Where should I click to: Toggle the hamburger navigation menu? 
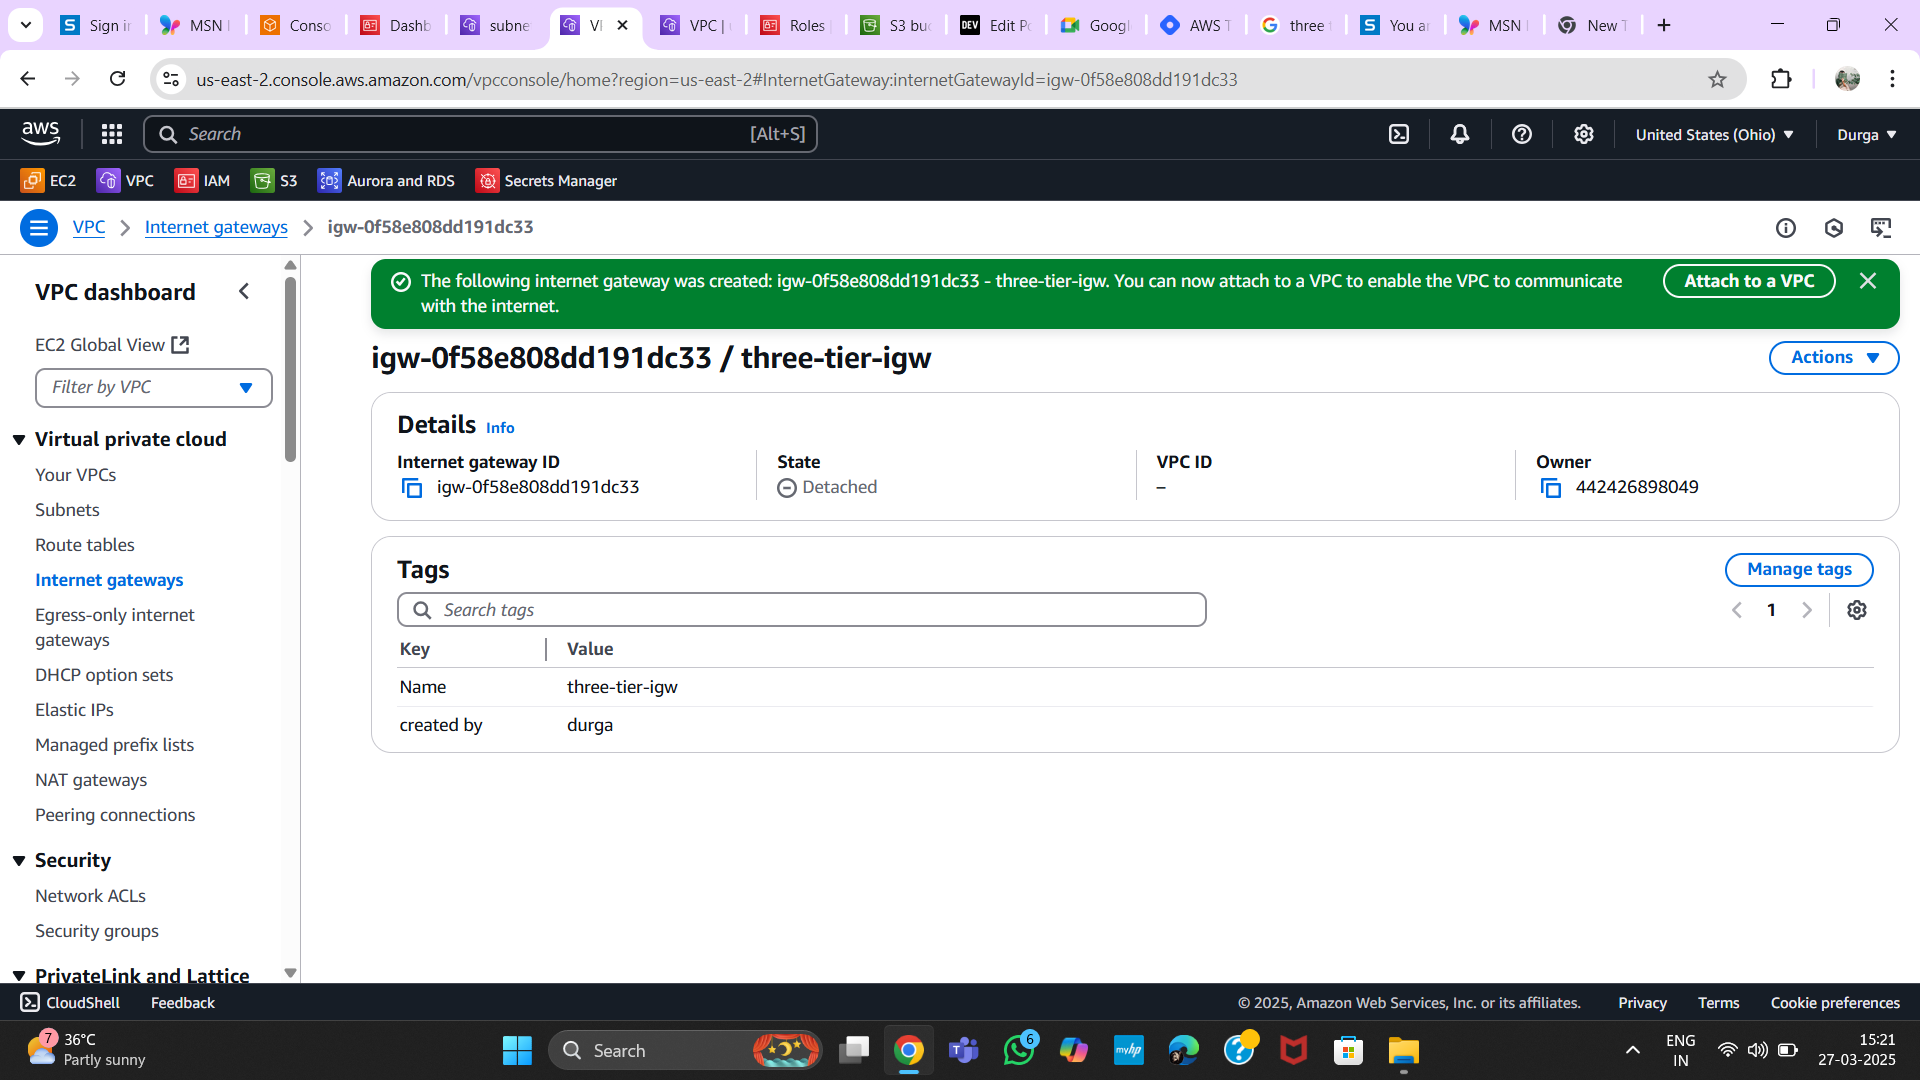tap(39, 228)
